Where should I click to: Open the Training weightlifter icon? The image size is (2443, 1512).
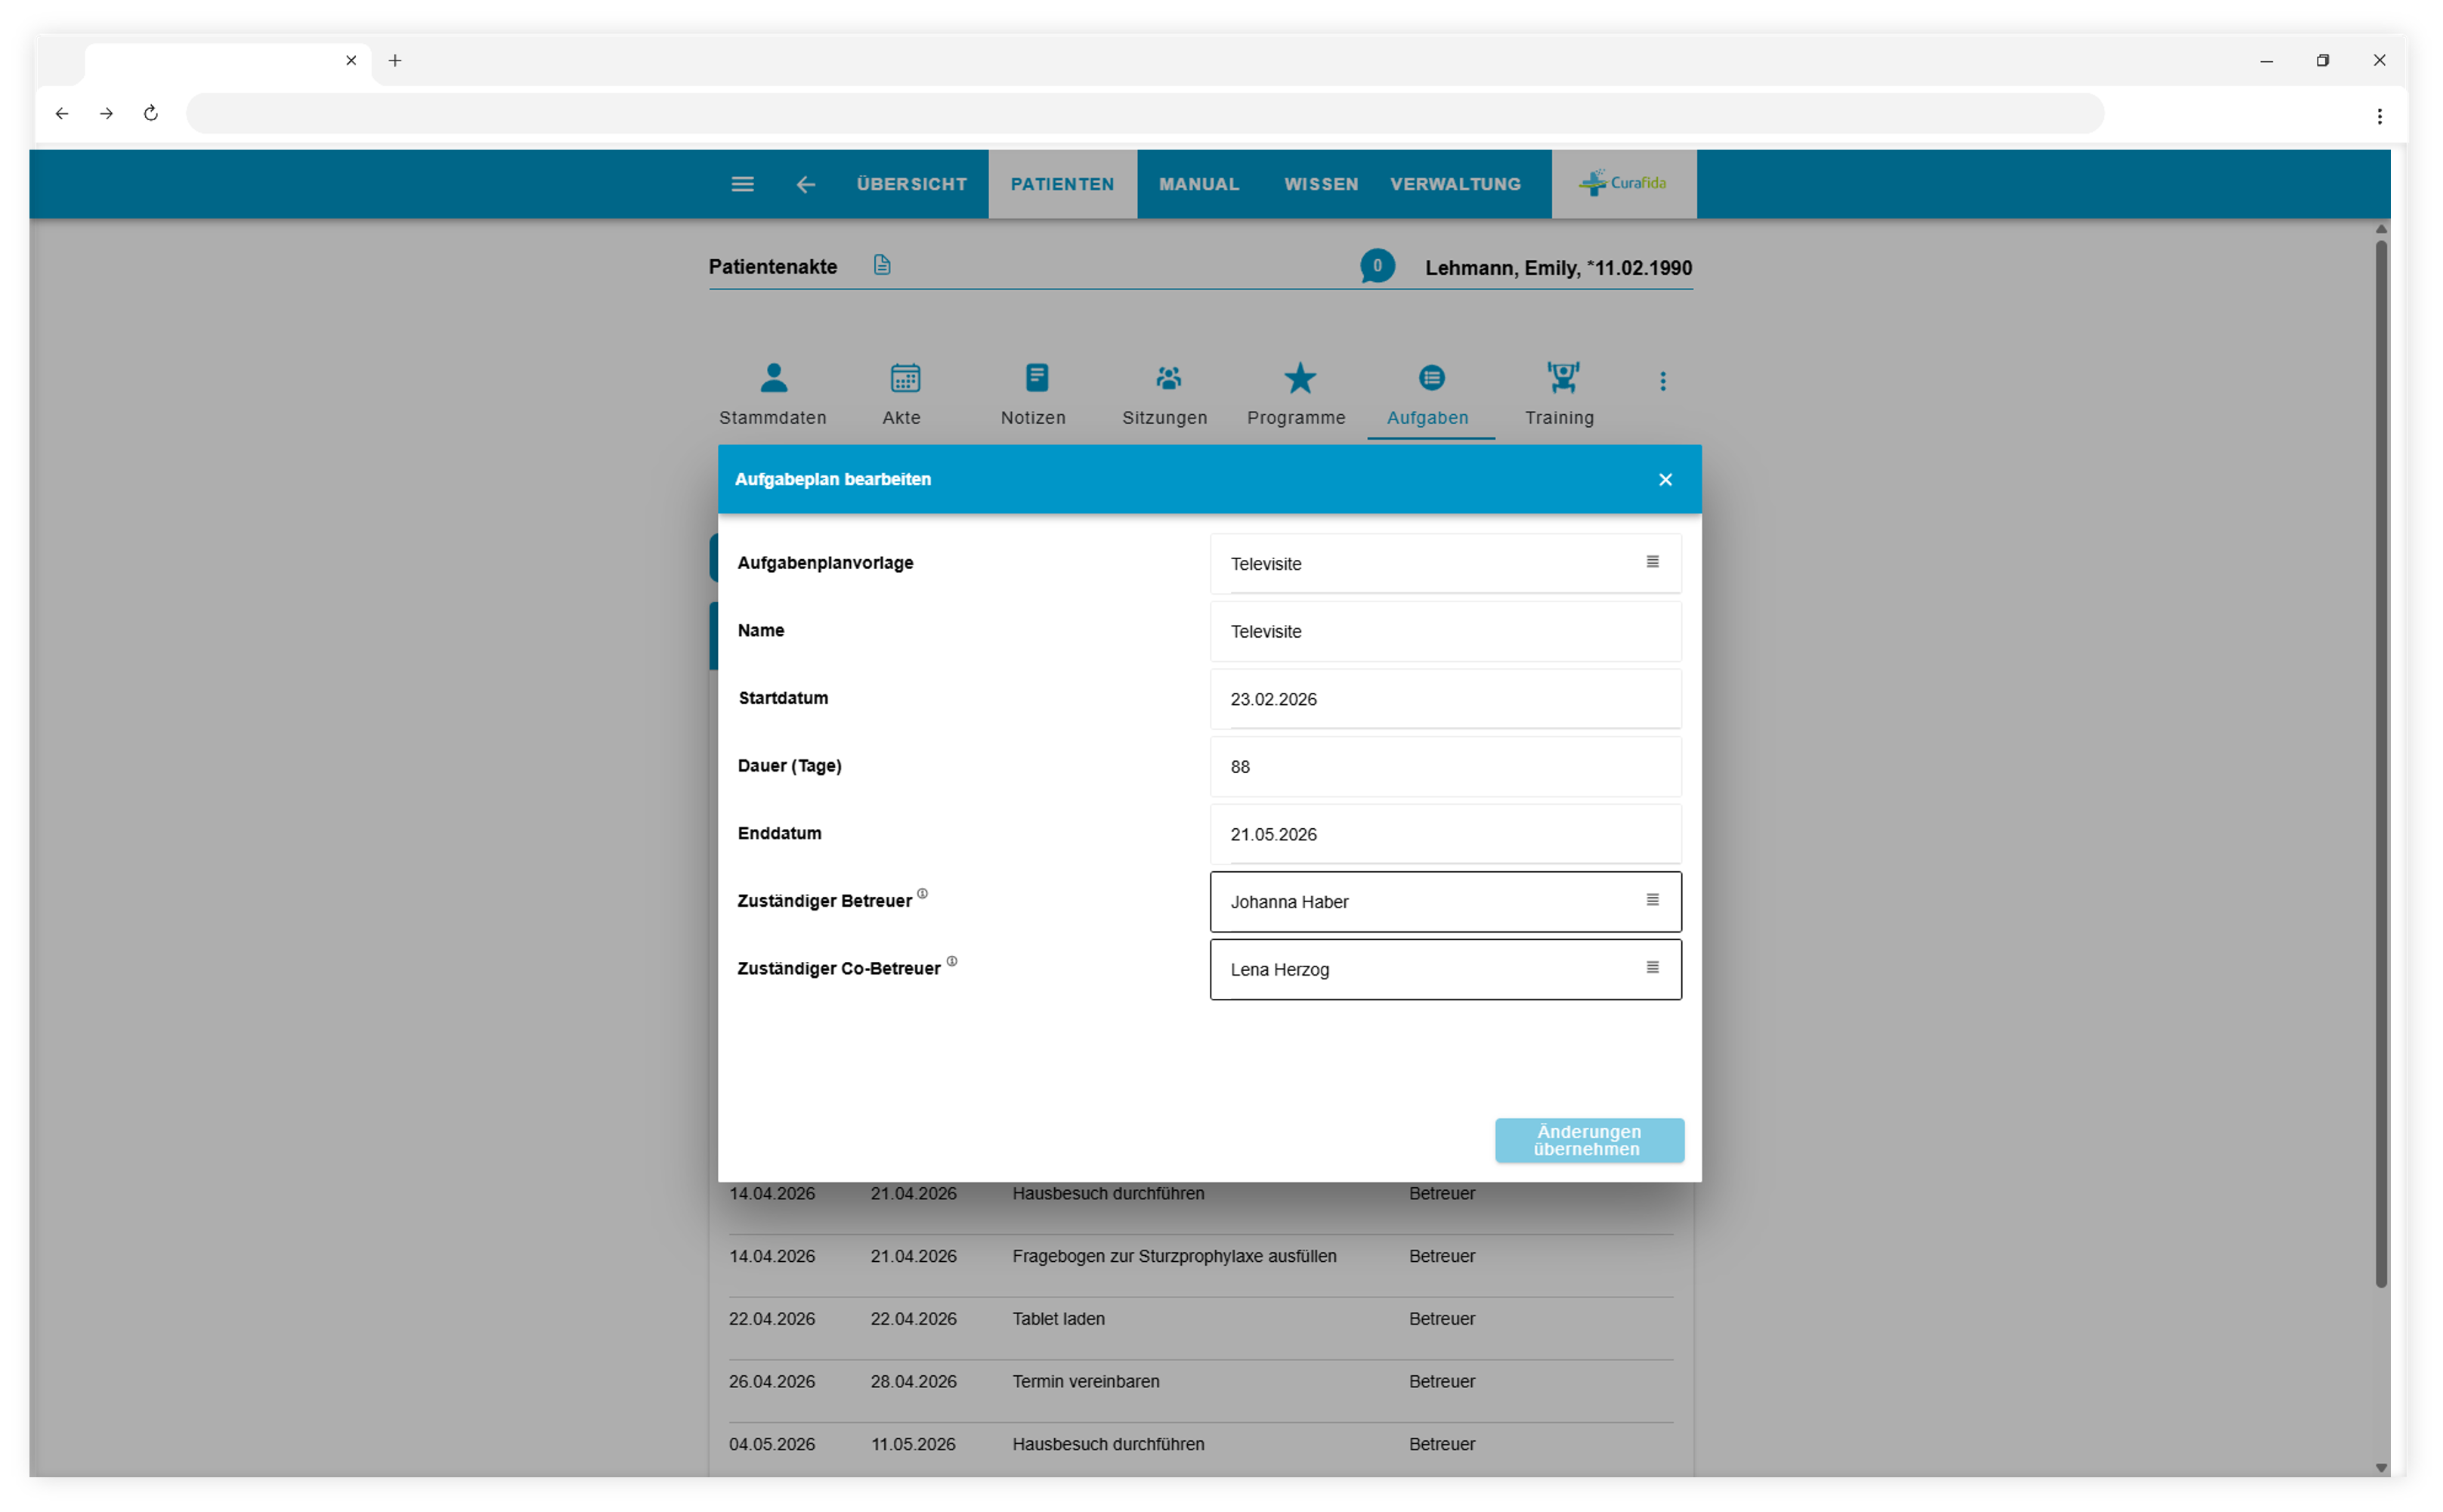(1562, 378)
